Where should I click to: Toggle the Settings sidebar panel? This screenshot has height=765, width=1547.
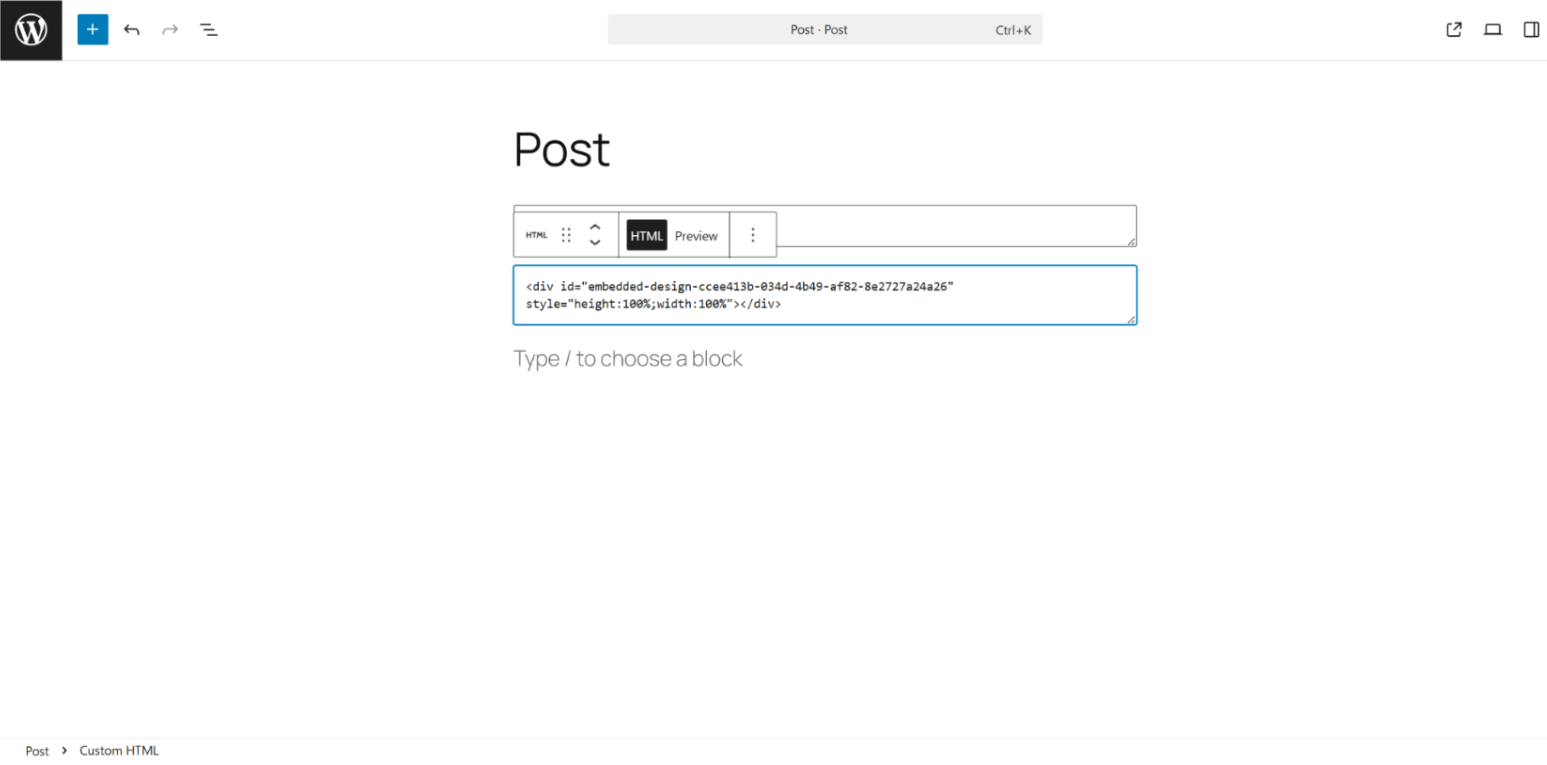pos(1531,30)
